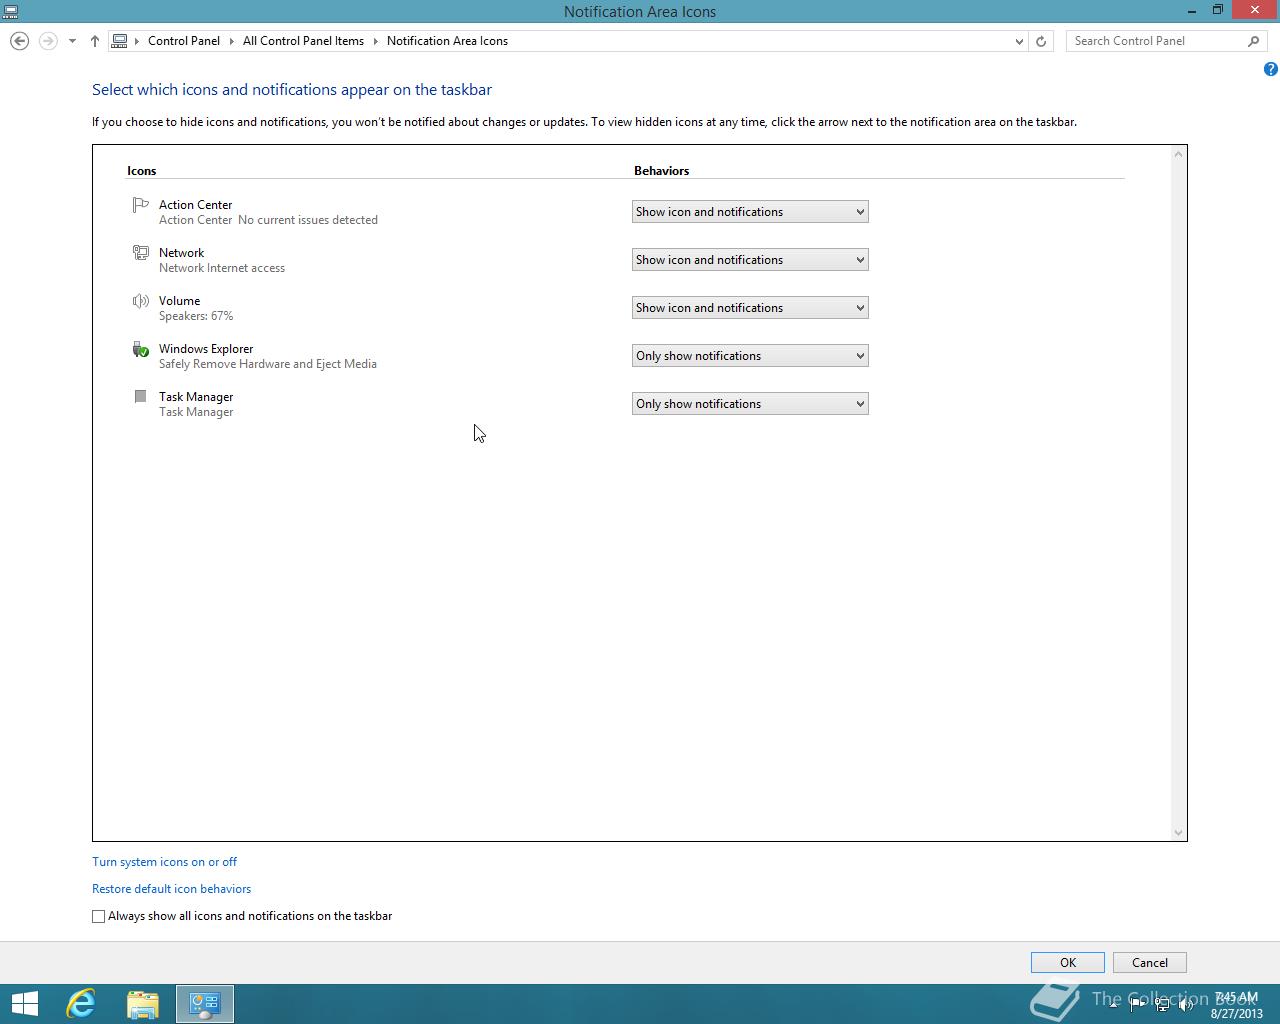1280x1024 pixels.
Task: Click Restore default icon behaviors link
Action: tap(172, 889)
